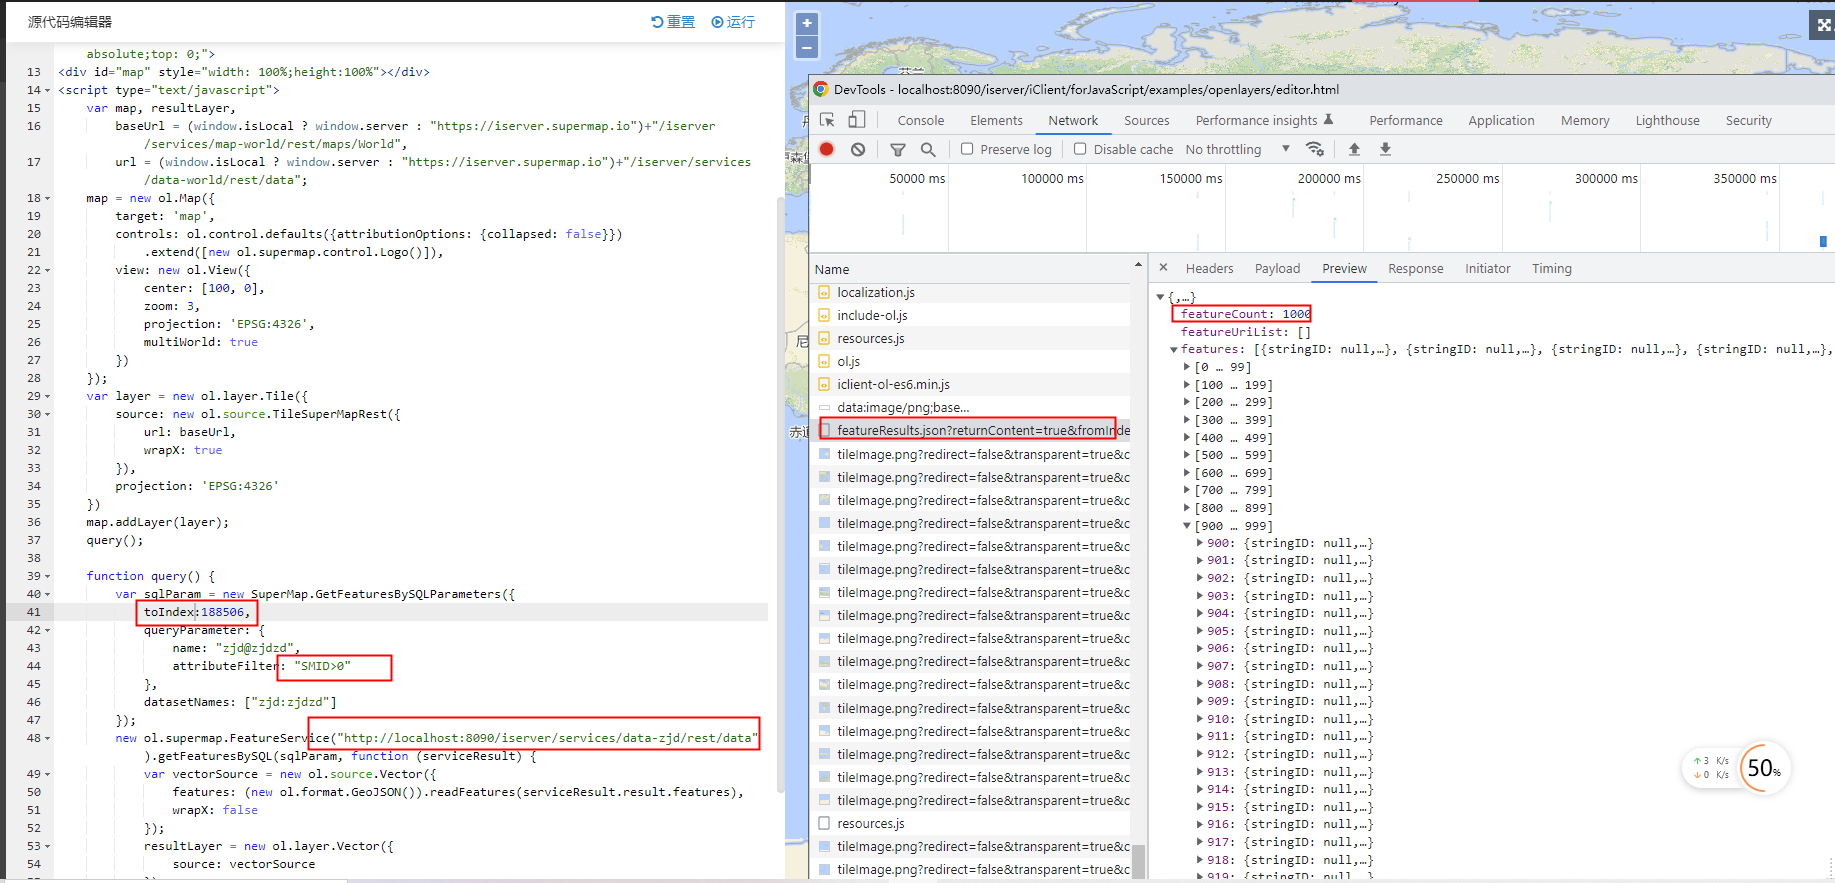Open network search with magnifier icon
Image resolution: width=1835 pixels, height=883 pixels.
coord(928,149)
